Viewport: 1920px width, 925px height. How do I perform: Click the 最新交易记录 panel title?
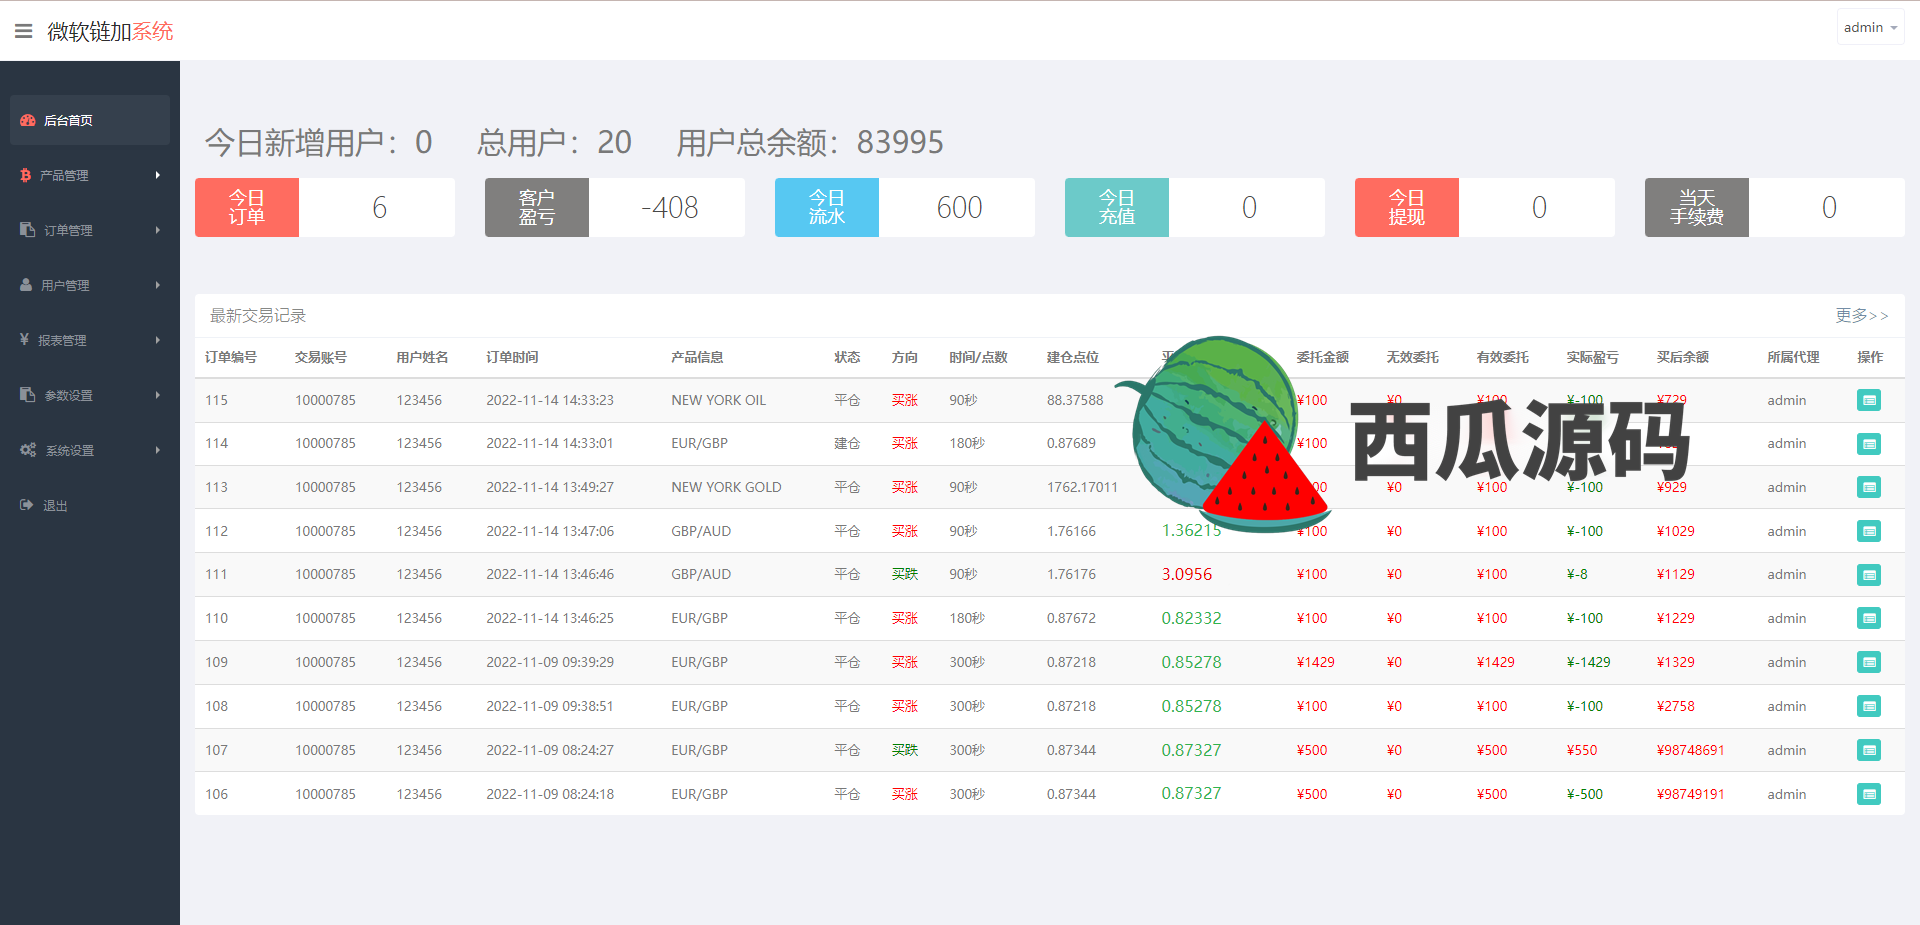tap(257, 316)
